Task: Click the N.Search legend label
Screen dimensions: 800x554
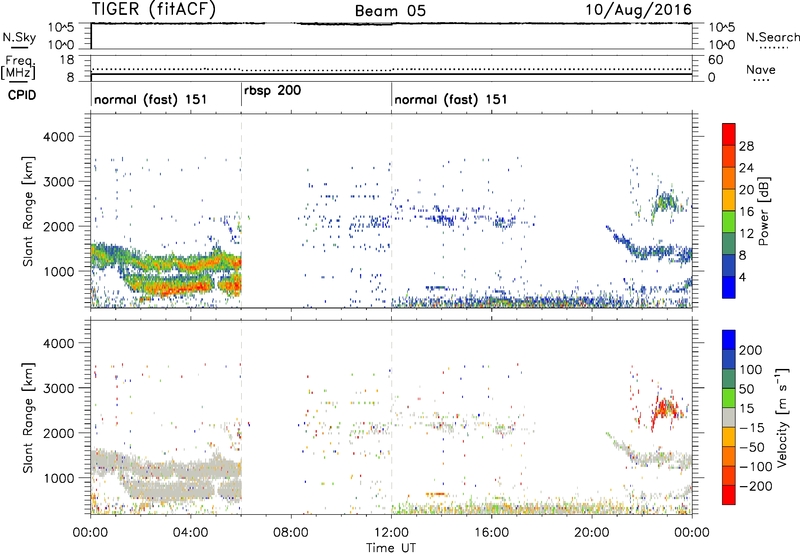Action: tap(773, 37)
